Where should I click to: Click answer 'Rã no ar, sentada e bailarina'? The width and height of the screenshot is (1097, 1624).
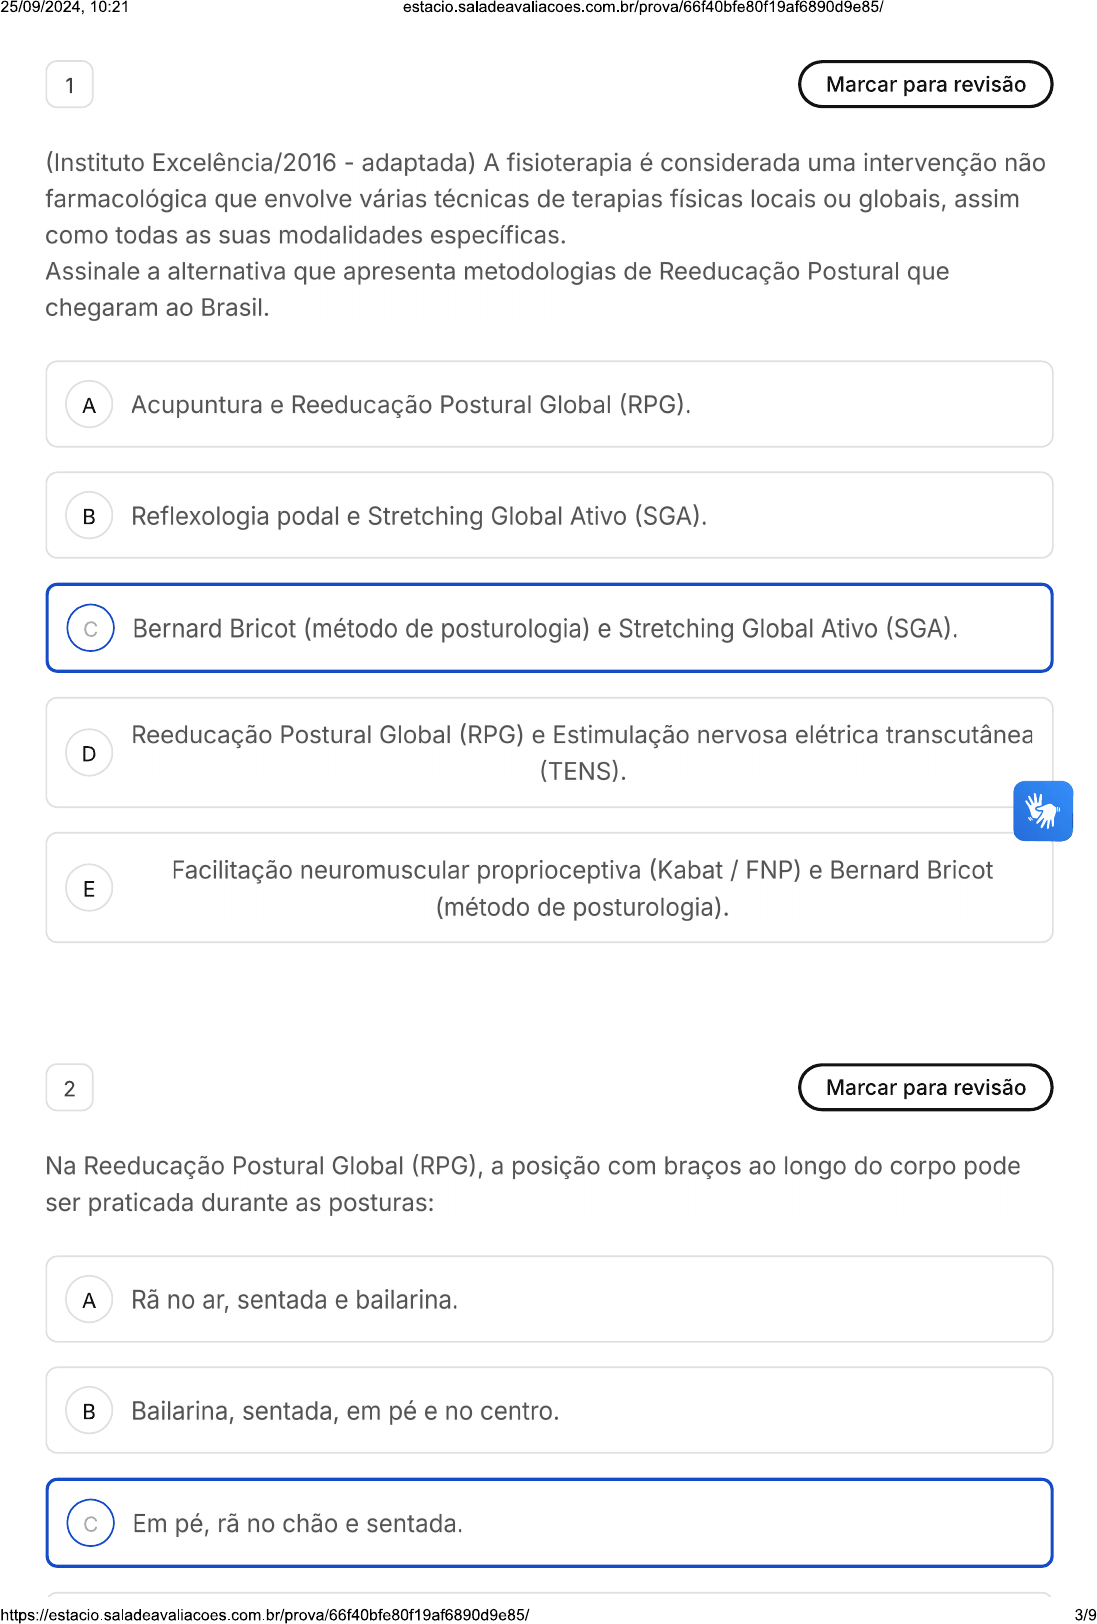[x=295, y=1300]
